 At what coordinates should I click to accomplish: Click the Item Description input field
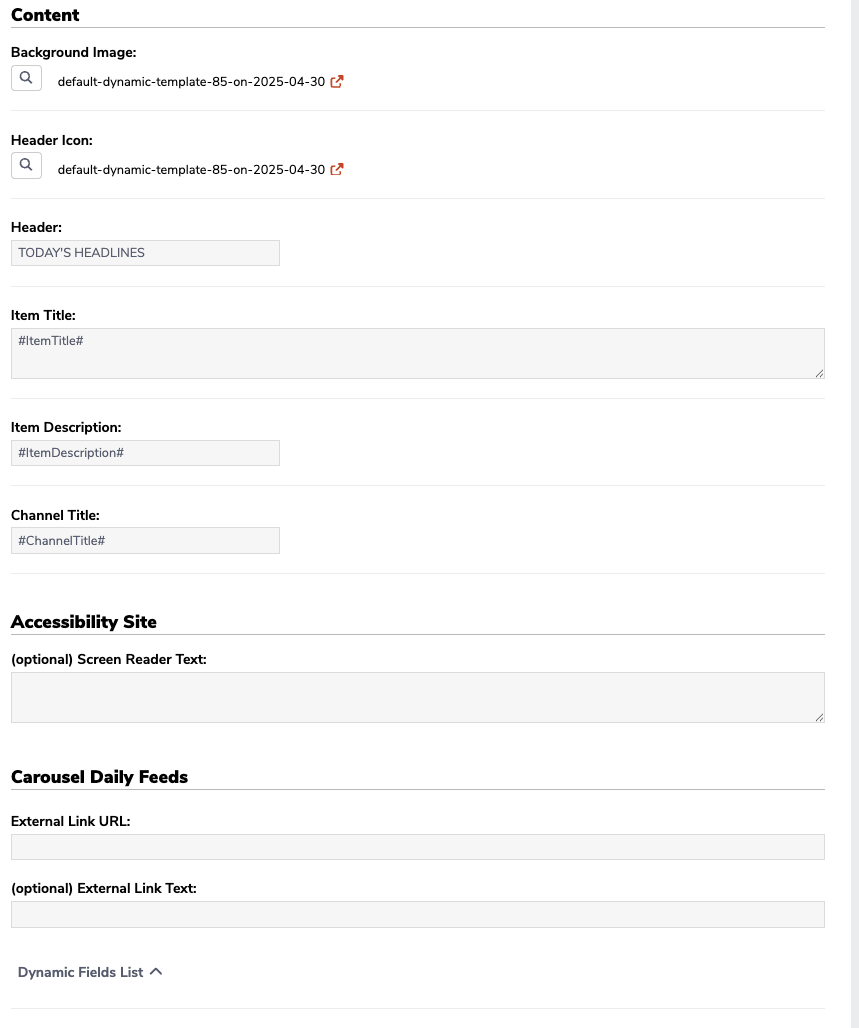click(146, 453)
